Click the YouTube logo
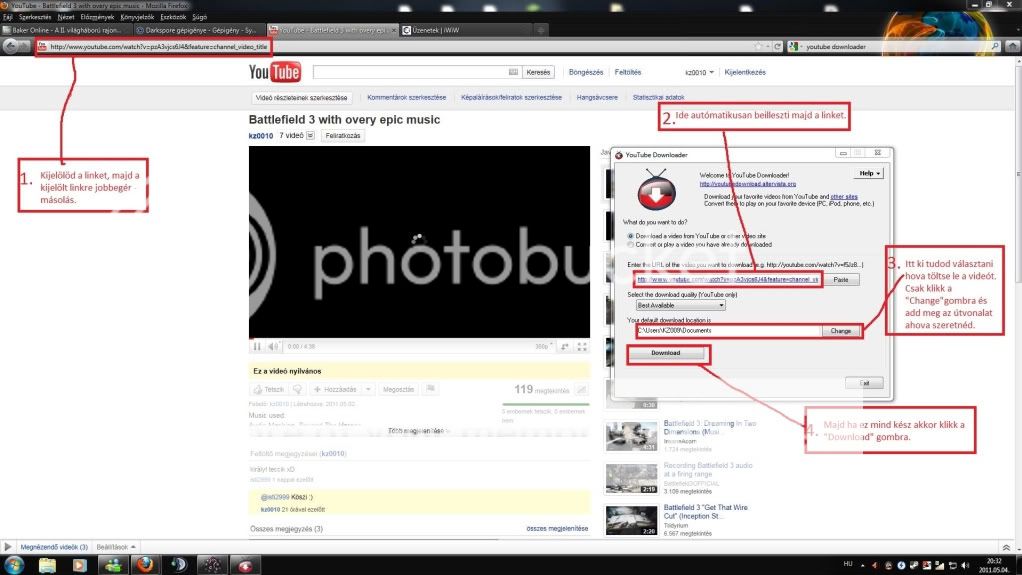 pos(275,73)
